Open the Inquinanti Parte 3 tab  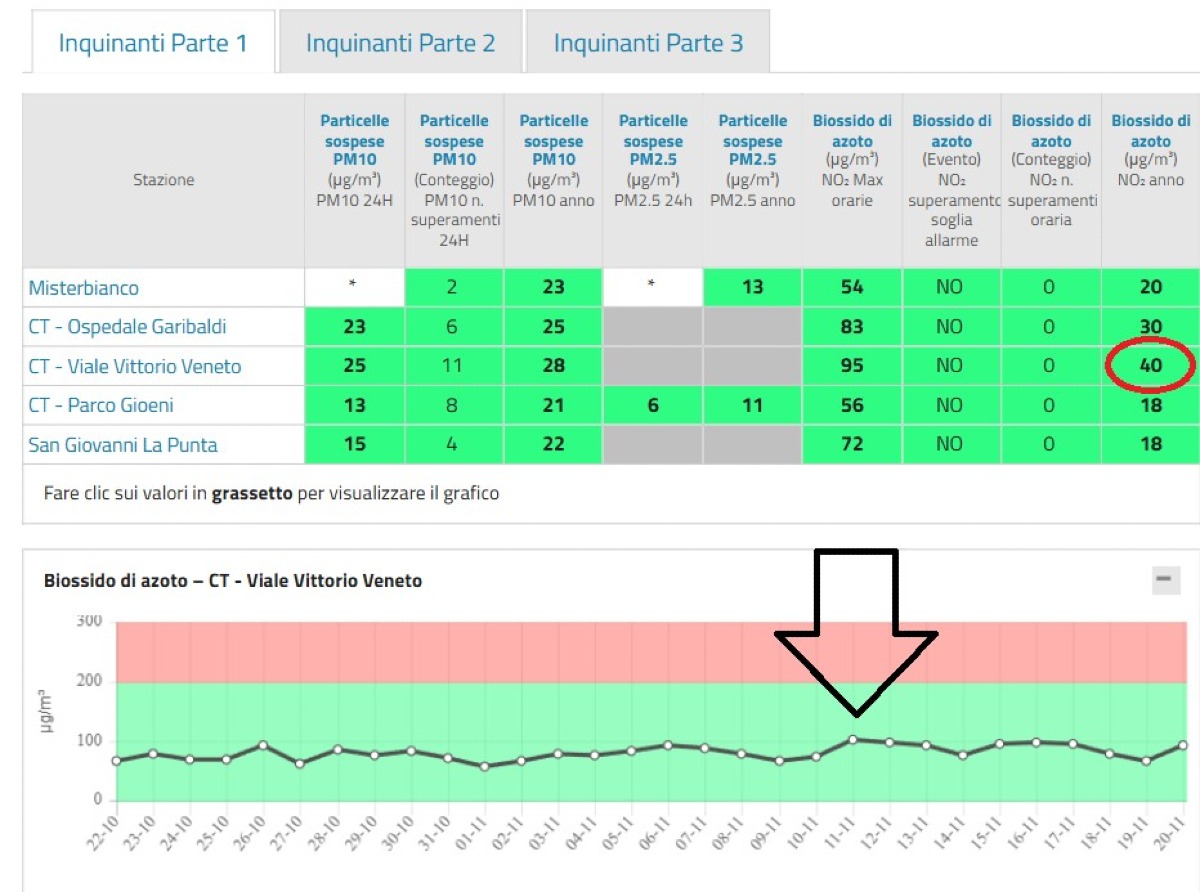(x=648, y=43)
